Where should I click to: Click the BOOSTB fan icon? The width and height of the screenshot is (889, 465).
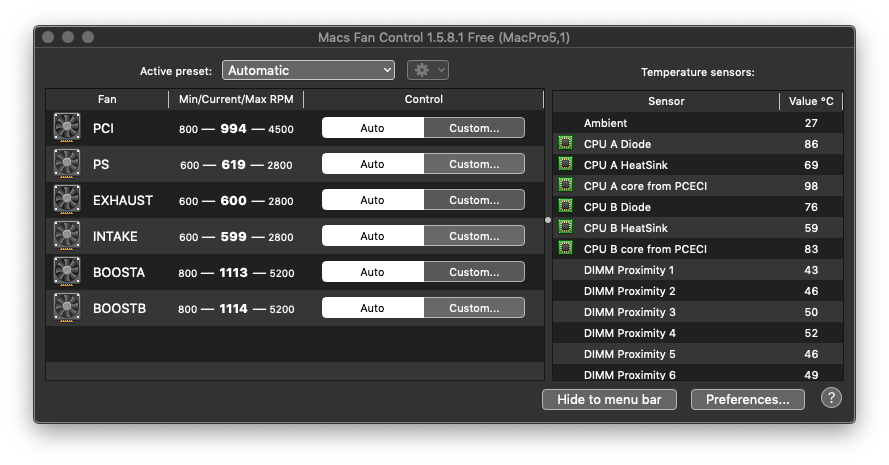coord(67,308)
